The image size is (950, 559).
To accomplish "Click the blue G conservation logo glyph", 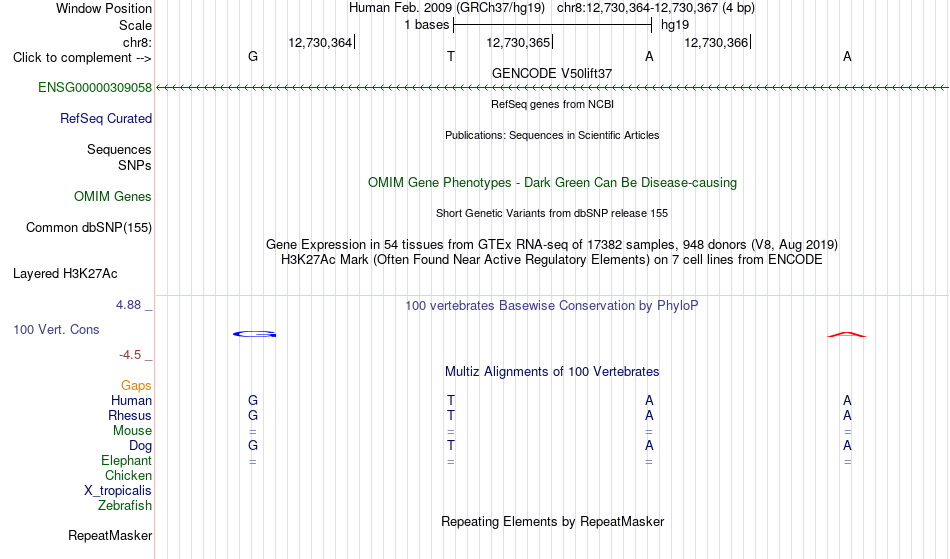I will [x=254, y=334].
